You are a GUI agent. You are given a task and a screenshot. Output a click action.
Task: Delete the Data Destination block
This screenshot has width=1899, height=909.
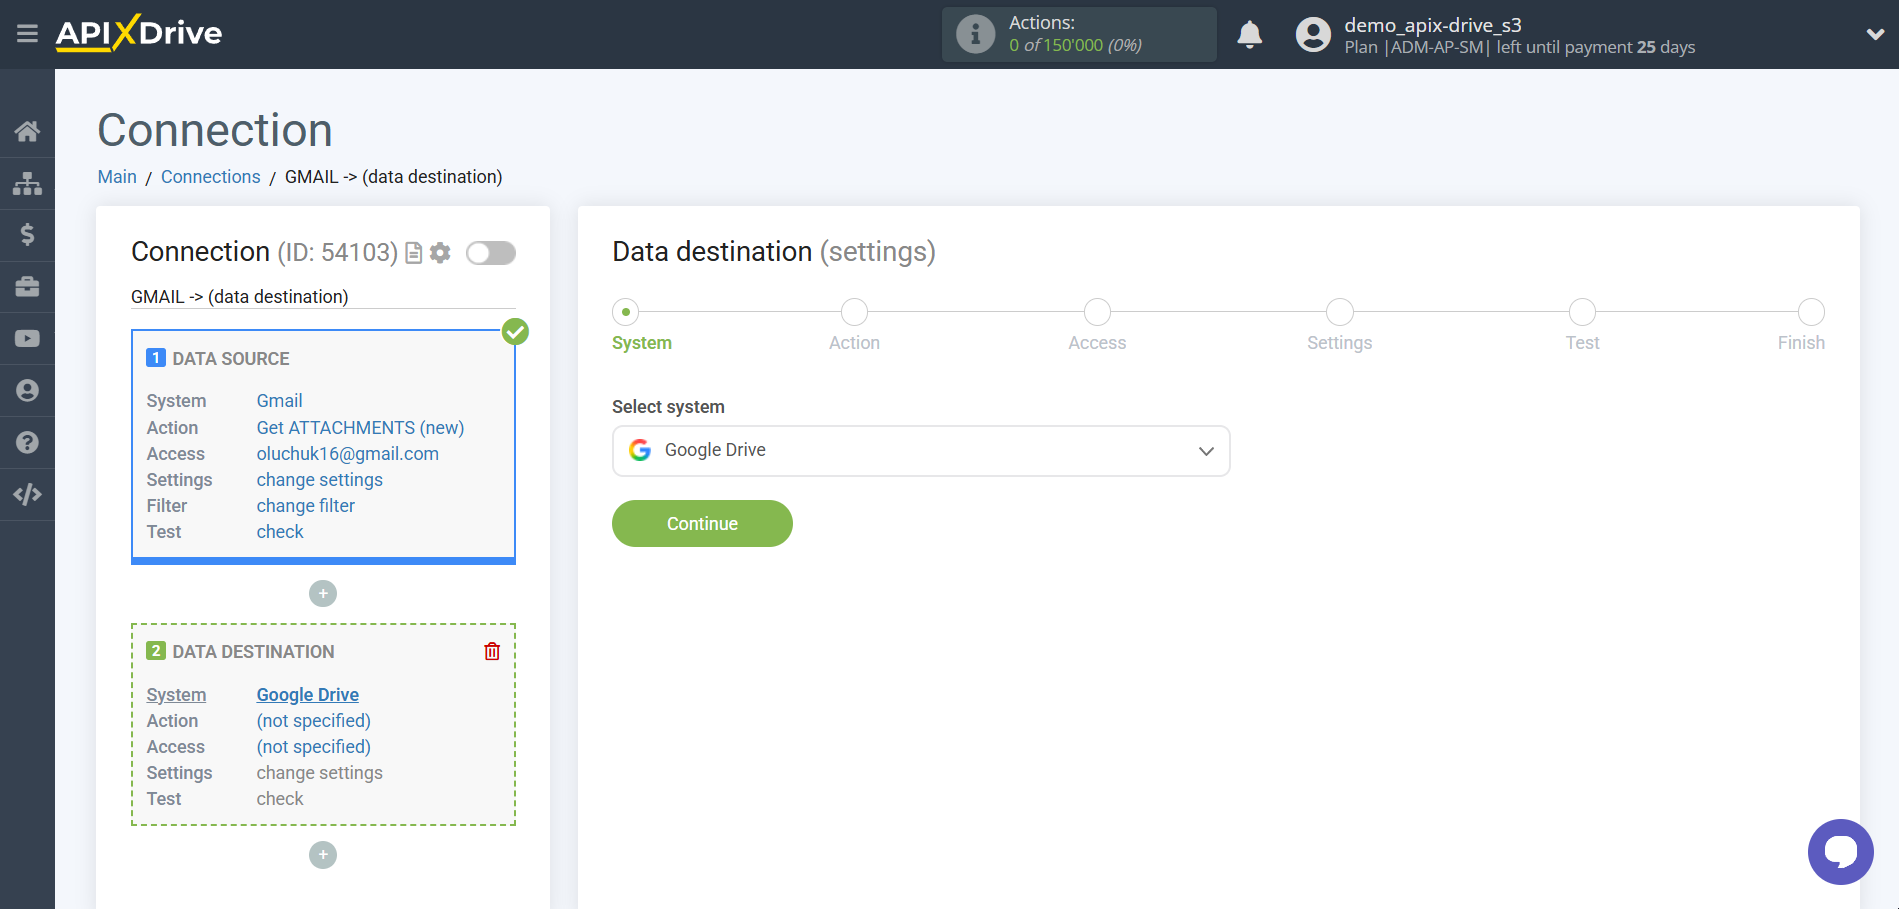[492, 651]
